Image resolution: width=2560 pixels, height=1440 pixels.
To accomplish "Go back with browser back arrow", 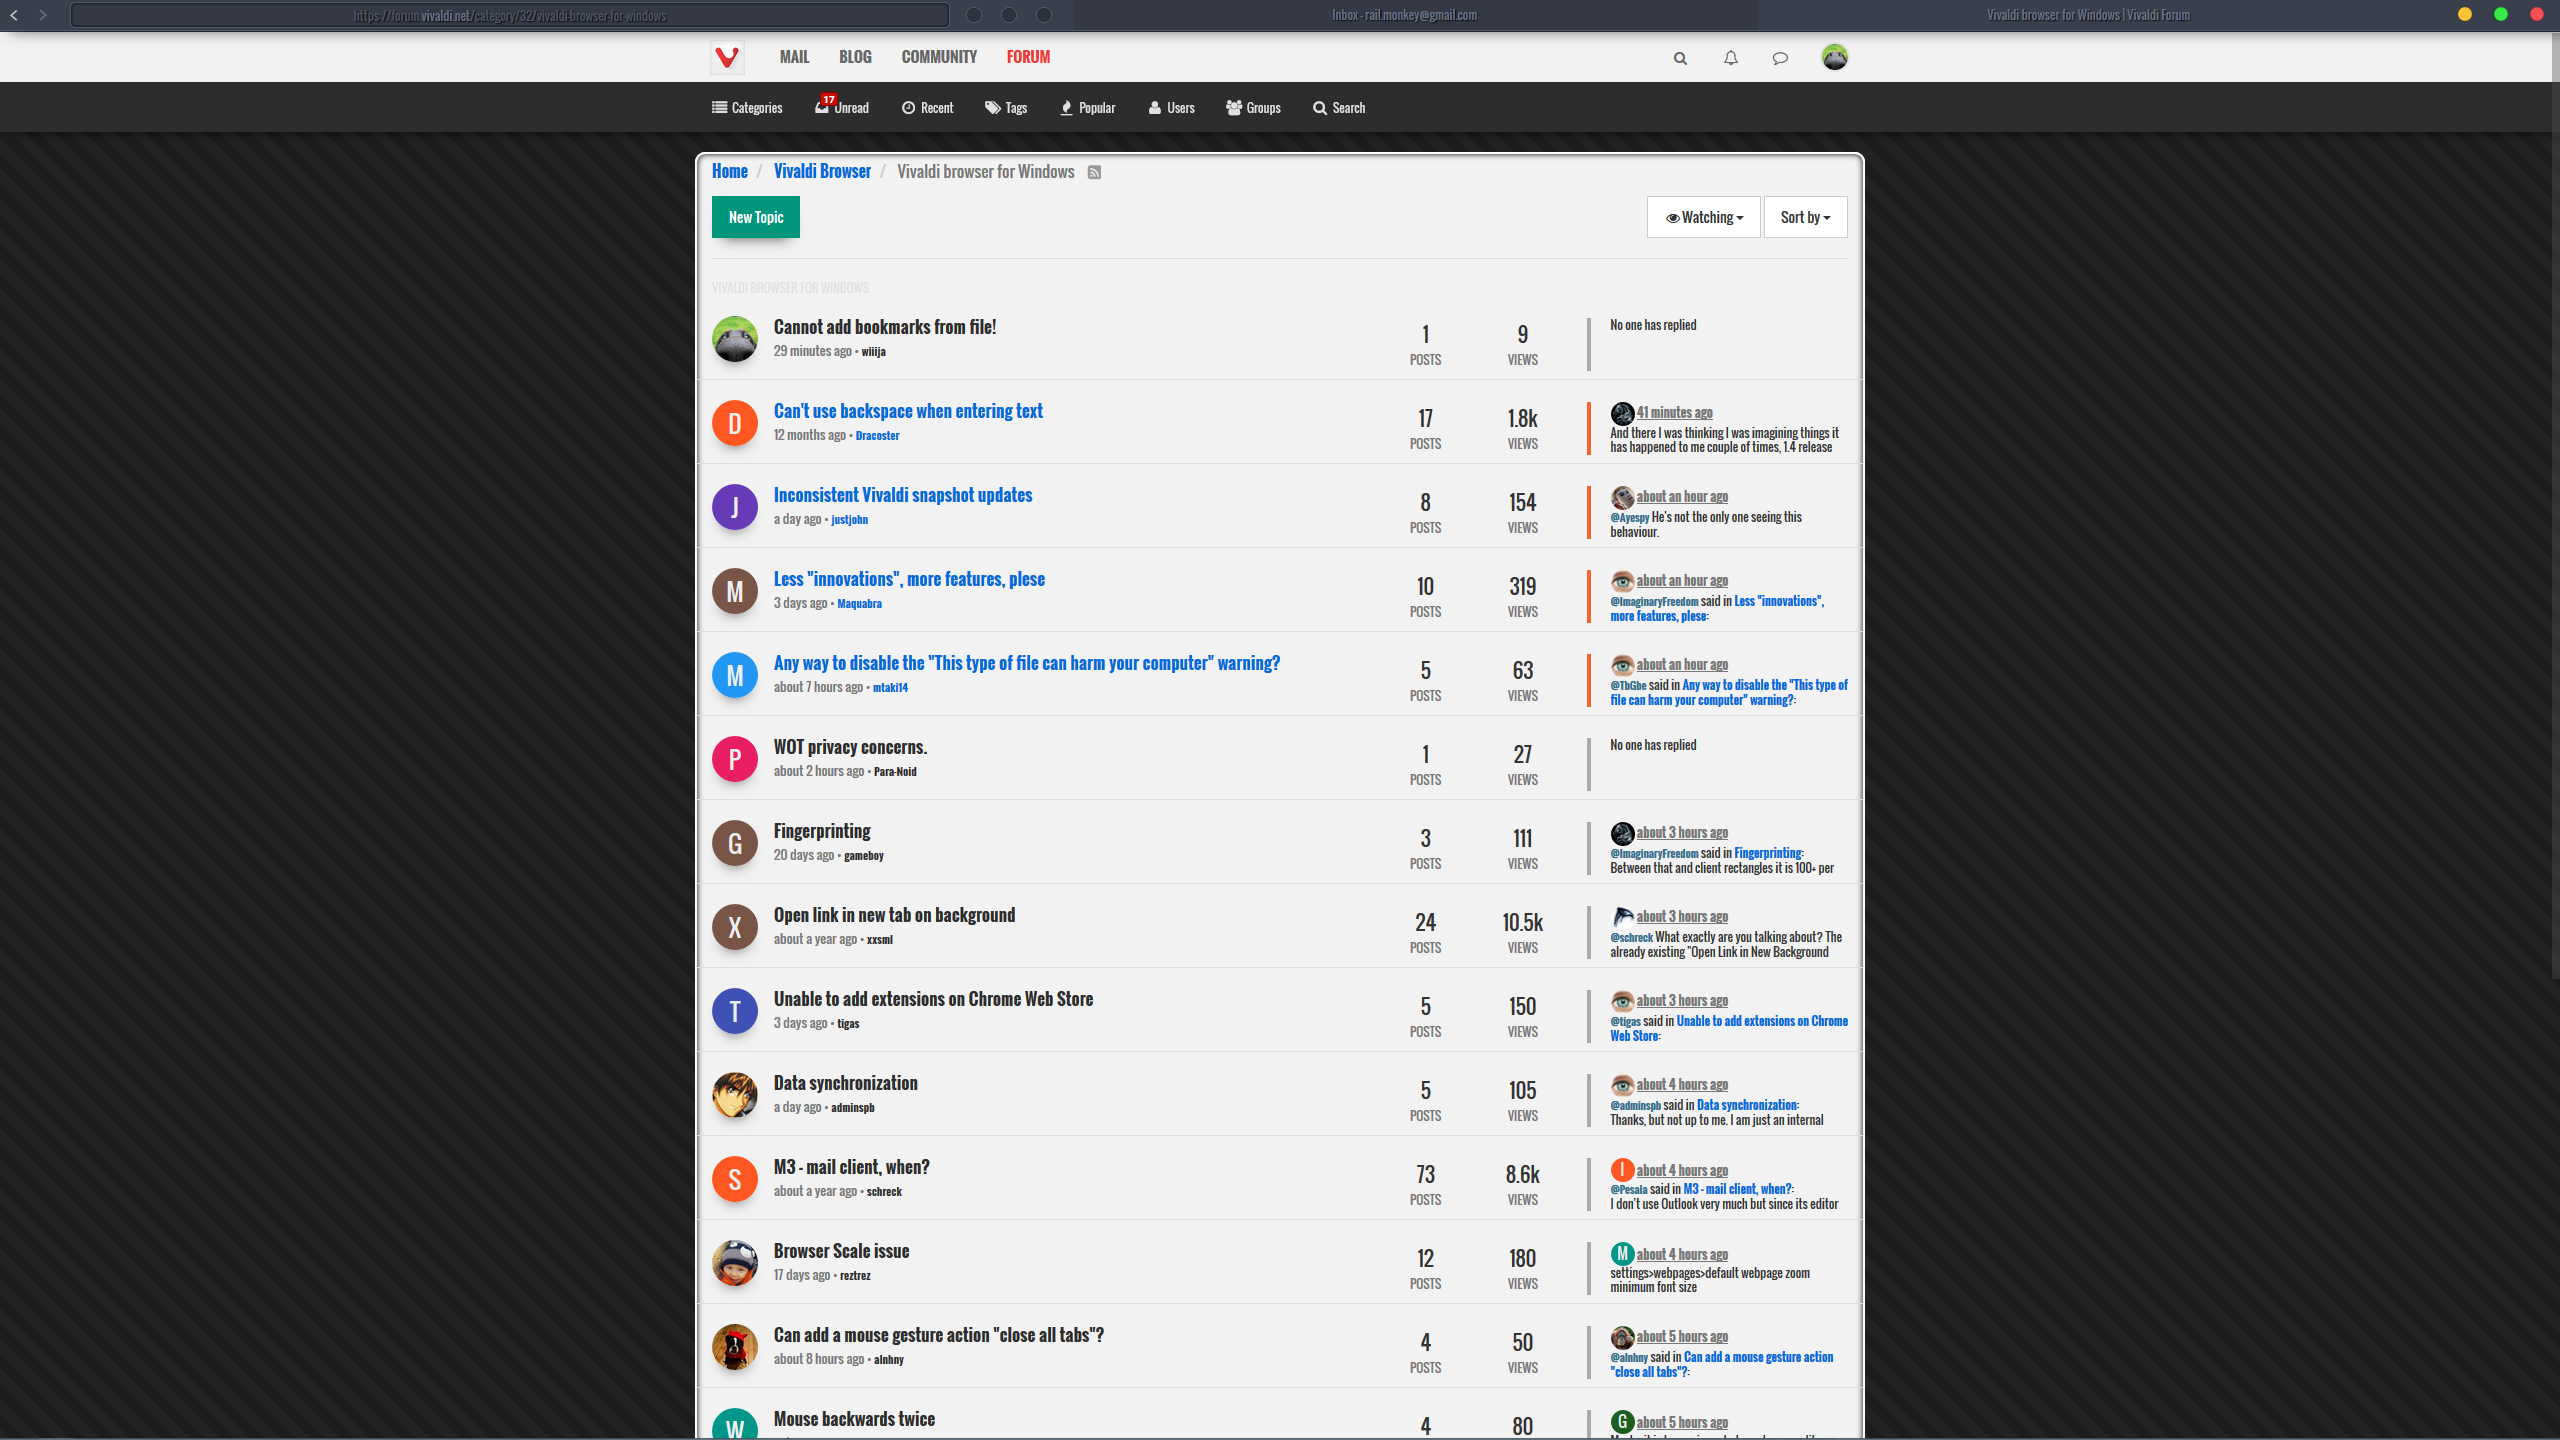I will point(14,15).
